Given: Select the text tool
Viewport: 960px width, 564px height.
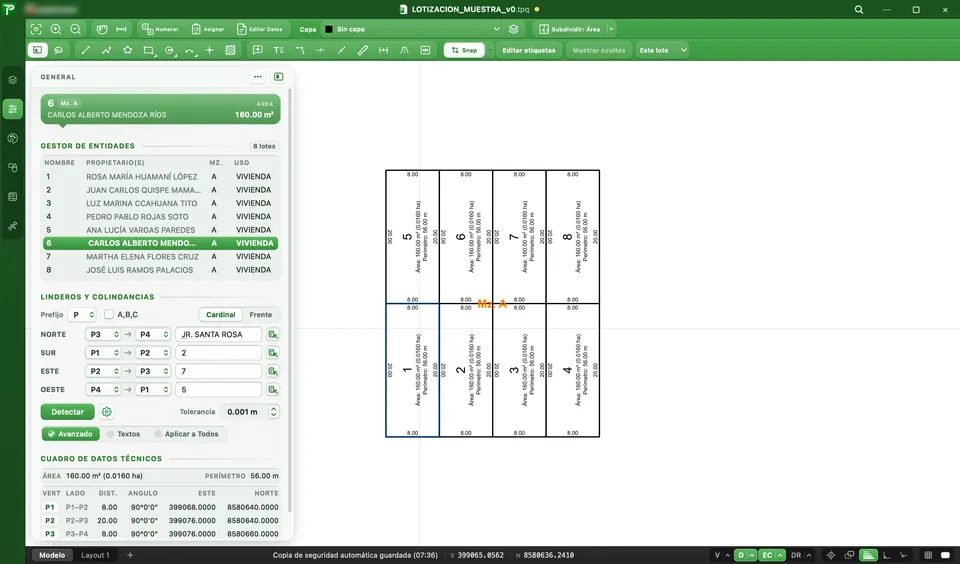Looking at the screenshot, I should [279, 50].
